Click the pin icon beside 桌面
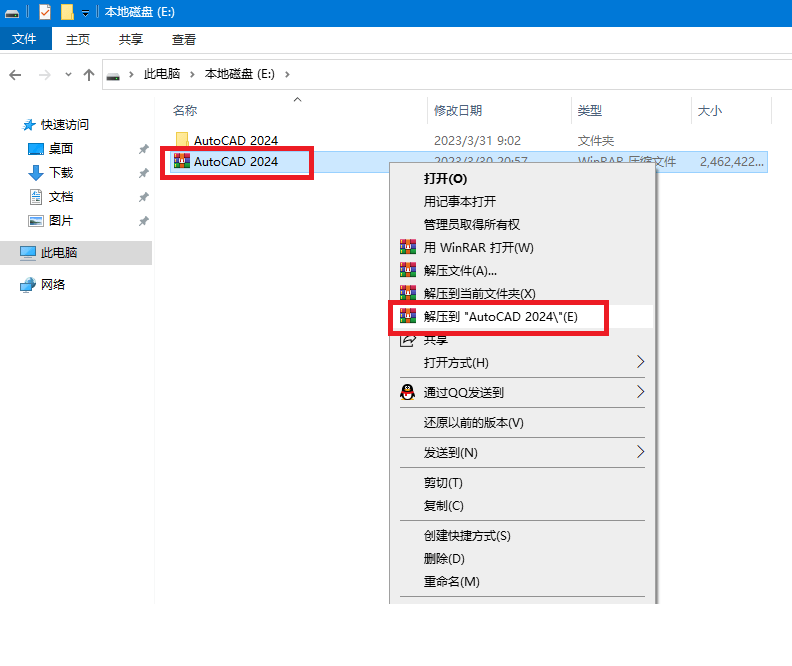The width and height of the screenshot is (792, 666). pyautogui.click(x=143, y=149)
